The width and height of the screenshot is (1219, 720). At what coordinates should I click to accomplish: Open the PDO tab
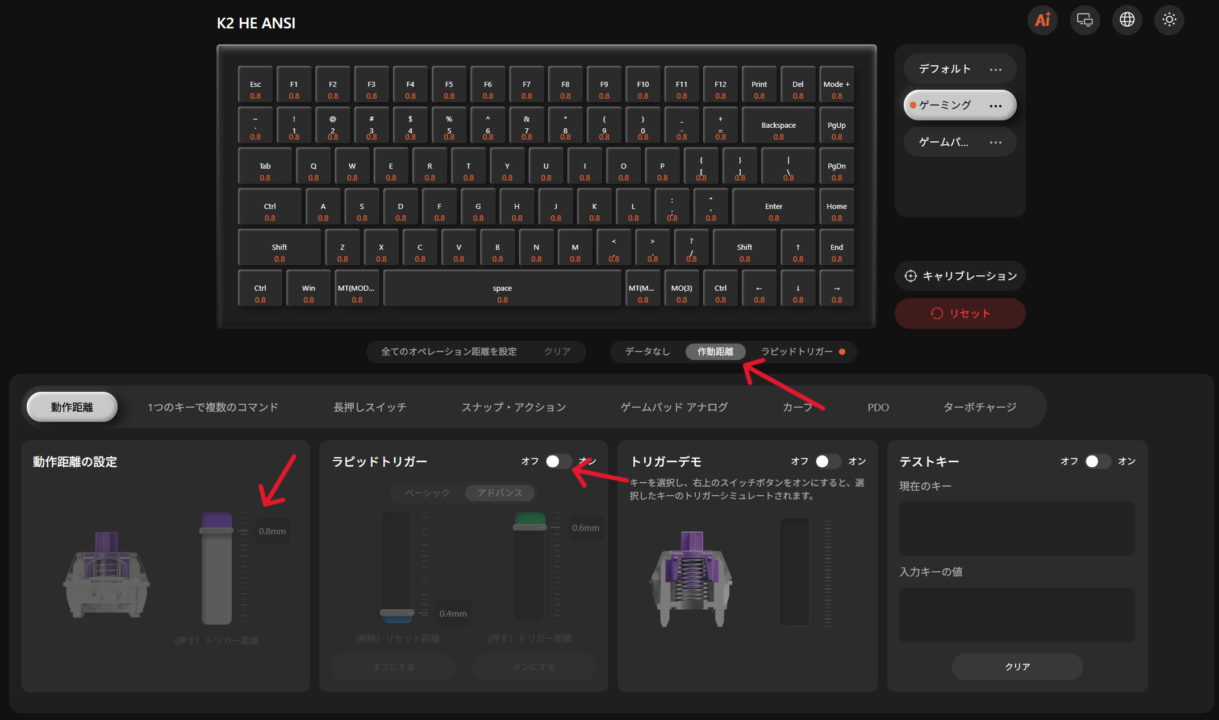(878, 407)
